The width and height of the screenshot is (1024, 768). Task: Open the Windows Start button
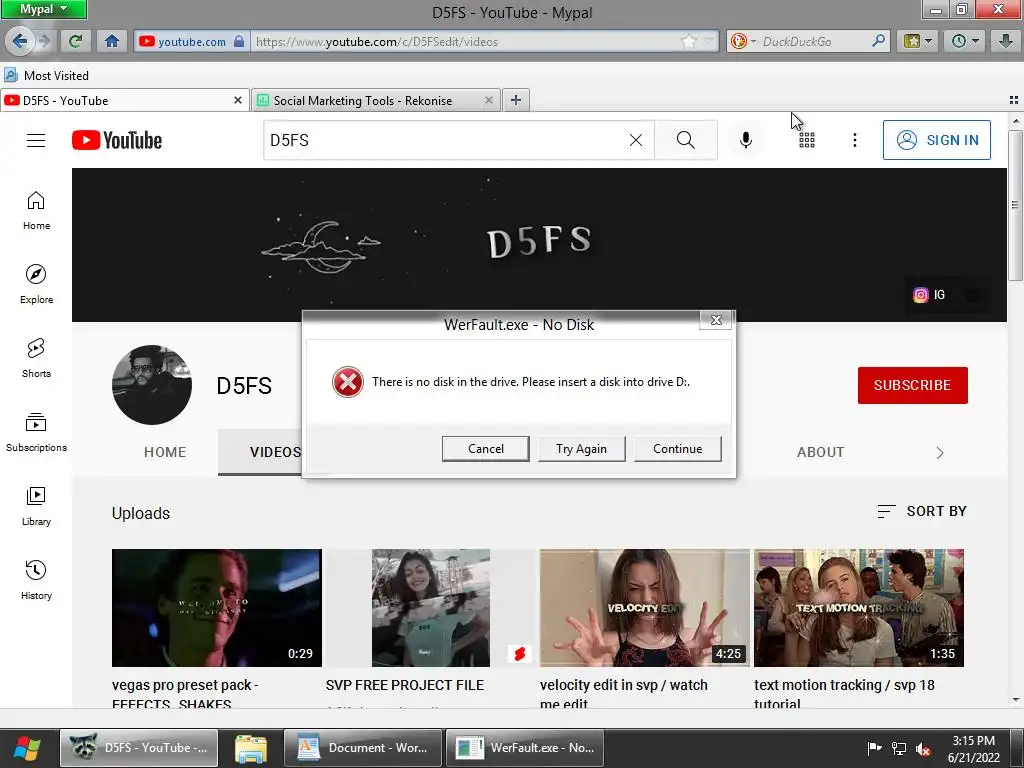27,748
